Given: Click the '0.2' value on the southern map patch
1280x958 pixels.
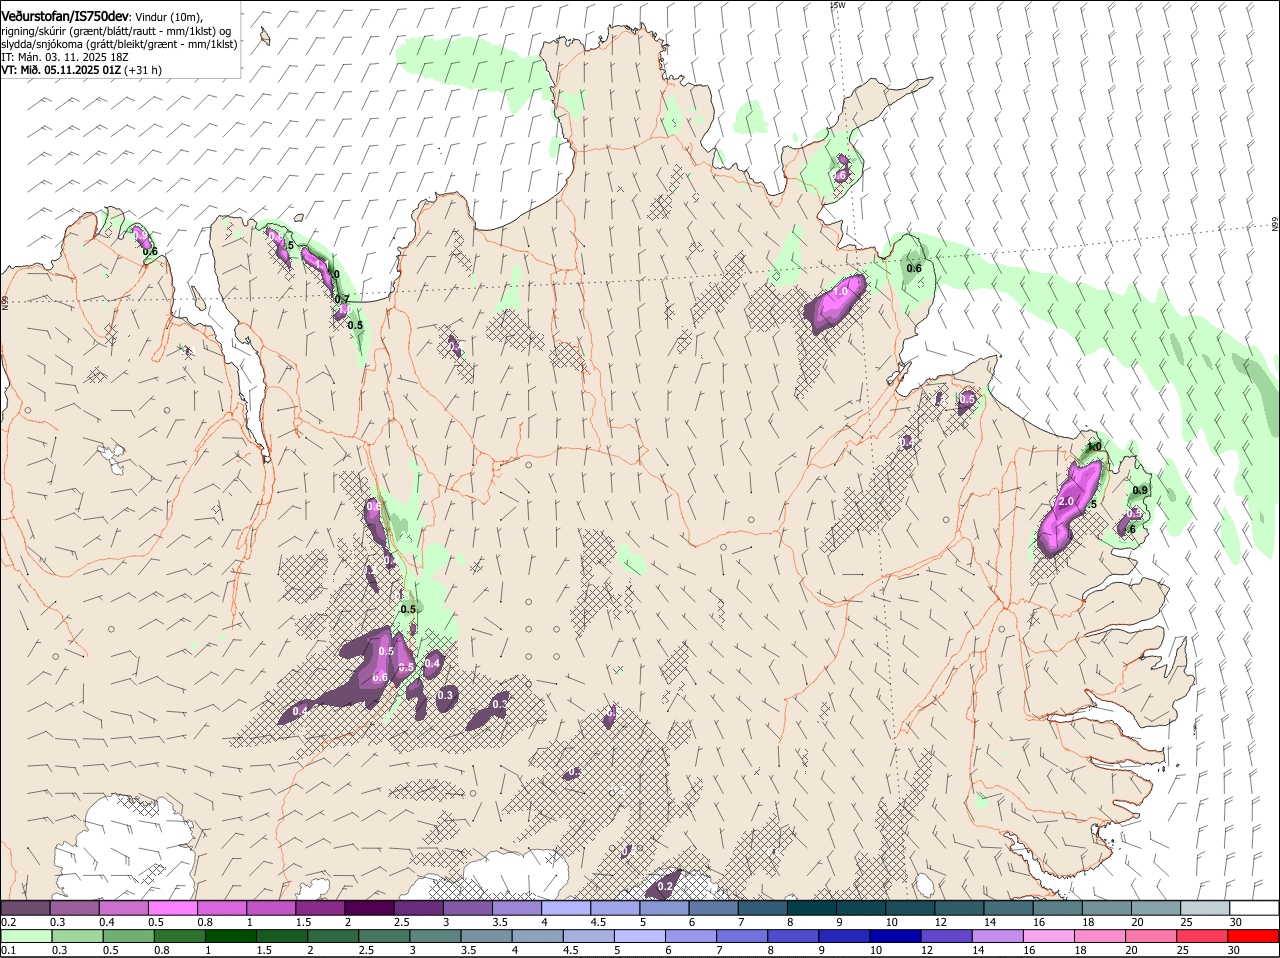Looking at the screenshot, I should coord(665,886).
